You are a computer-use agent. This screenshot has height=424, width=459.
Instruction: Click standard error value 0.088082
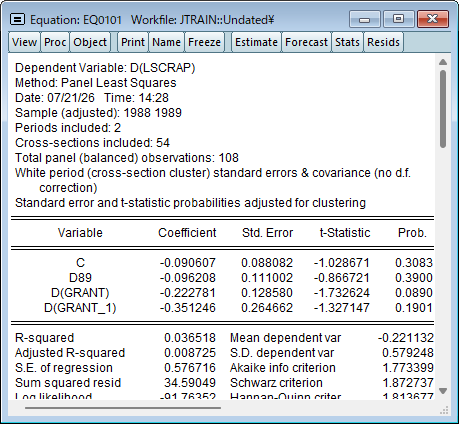(267, 263)
